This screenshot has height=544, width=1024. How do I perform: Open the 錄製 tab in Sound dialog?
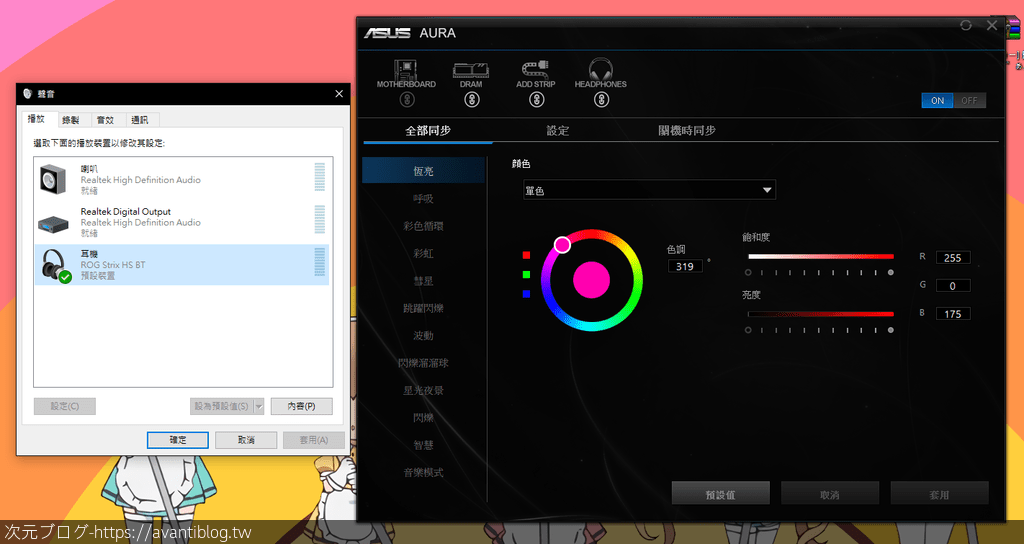(71, 120)
